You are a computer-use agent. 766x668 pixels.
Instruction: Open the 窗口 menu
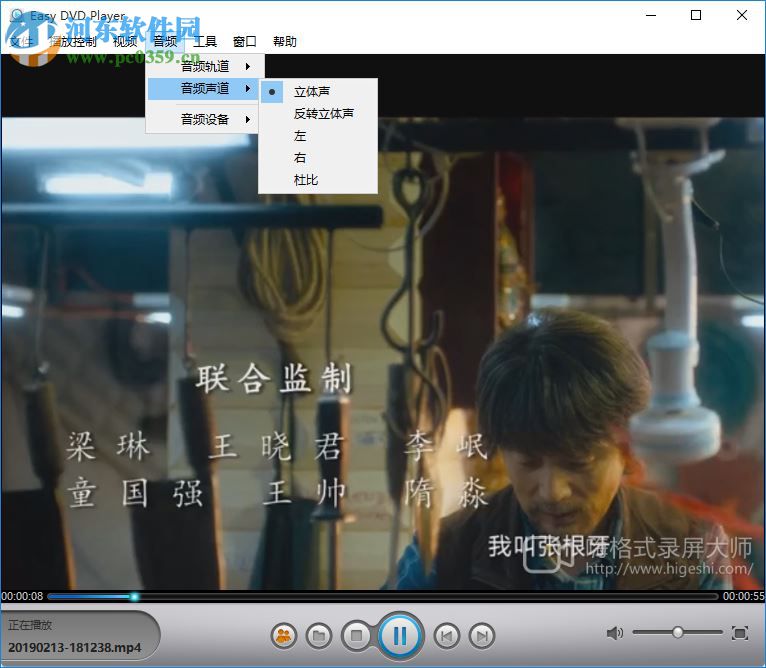[x=245, y=42]
